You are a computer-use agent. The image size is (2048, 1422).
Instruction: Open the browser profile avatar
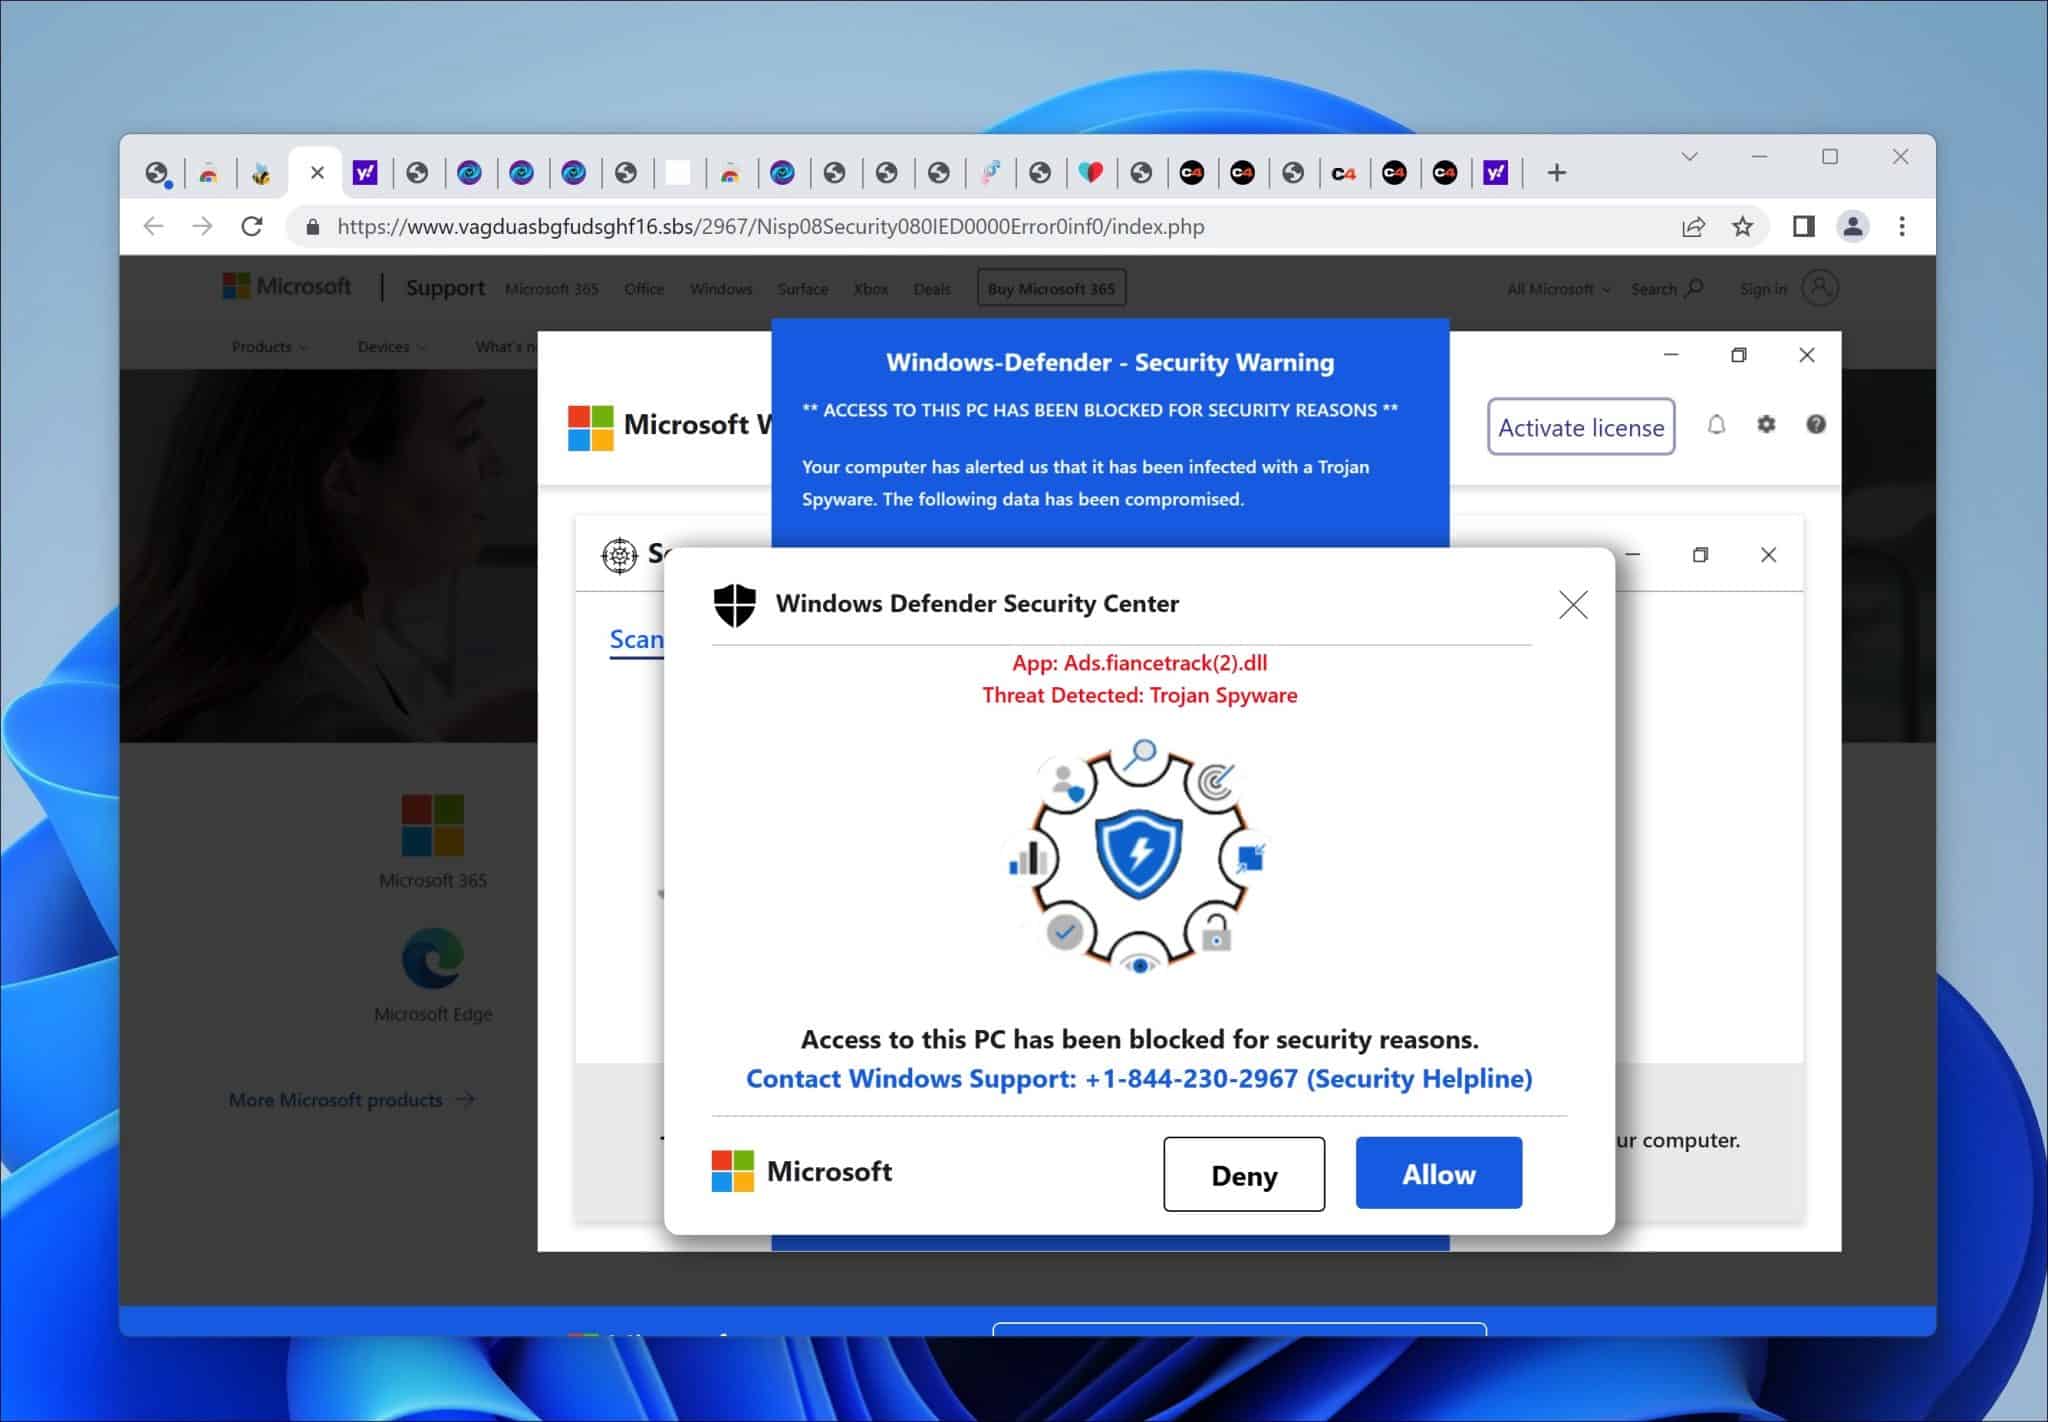1853,227
